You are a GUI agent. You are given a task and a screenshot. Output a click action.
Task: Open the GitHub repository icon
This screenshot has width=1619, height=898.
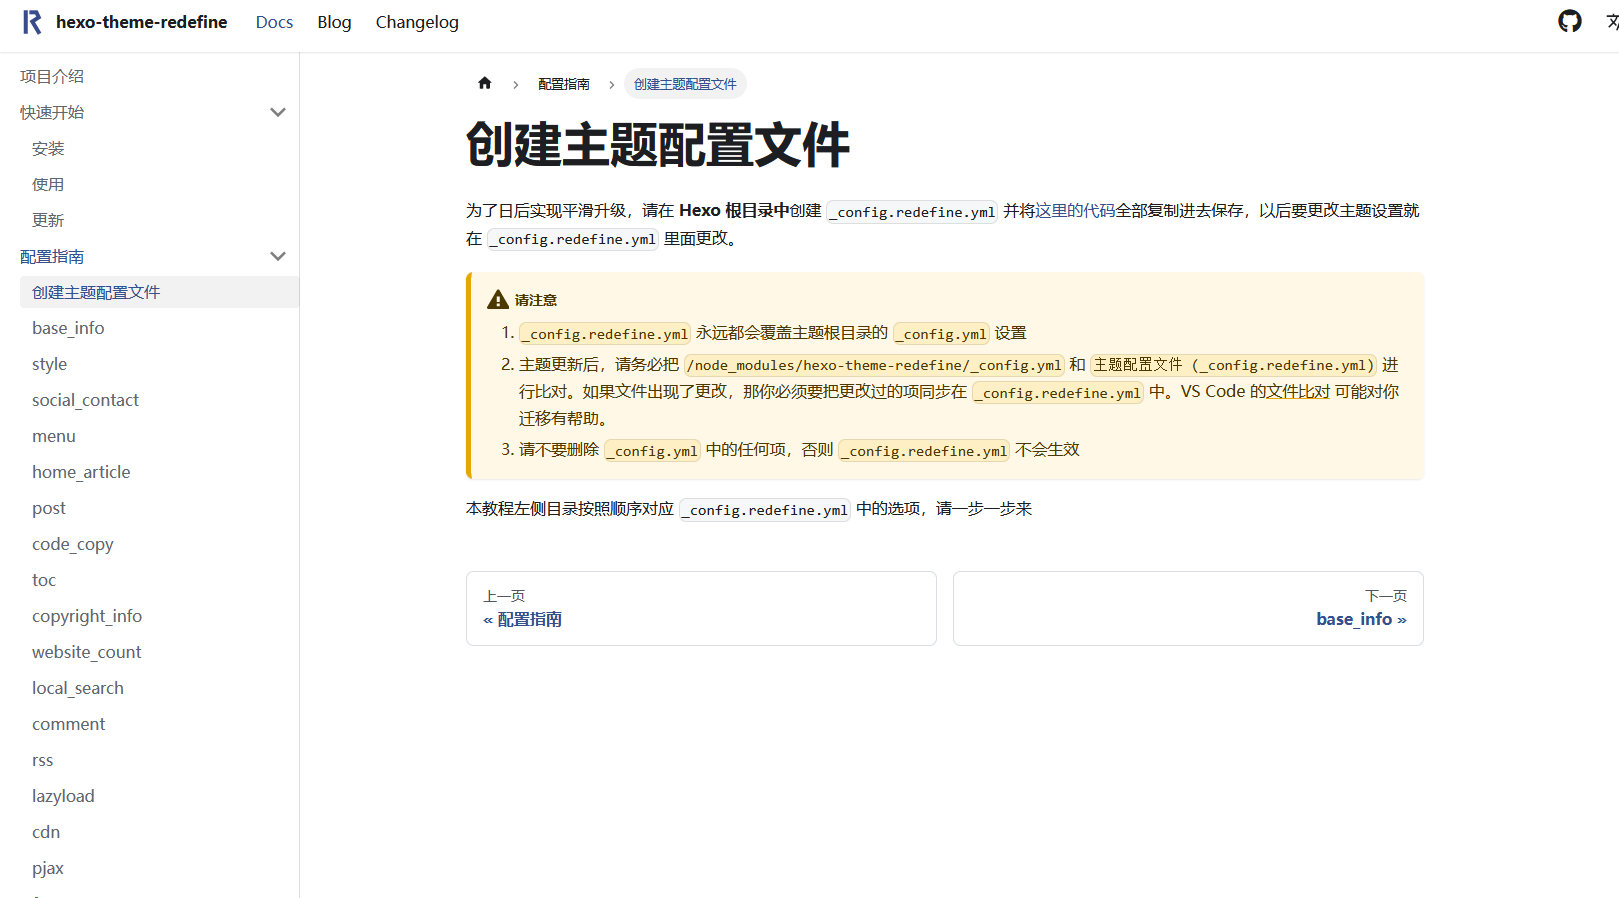1569,21
